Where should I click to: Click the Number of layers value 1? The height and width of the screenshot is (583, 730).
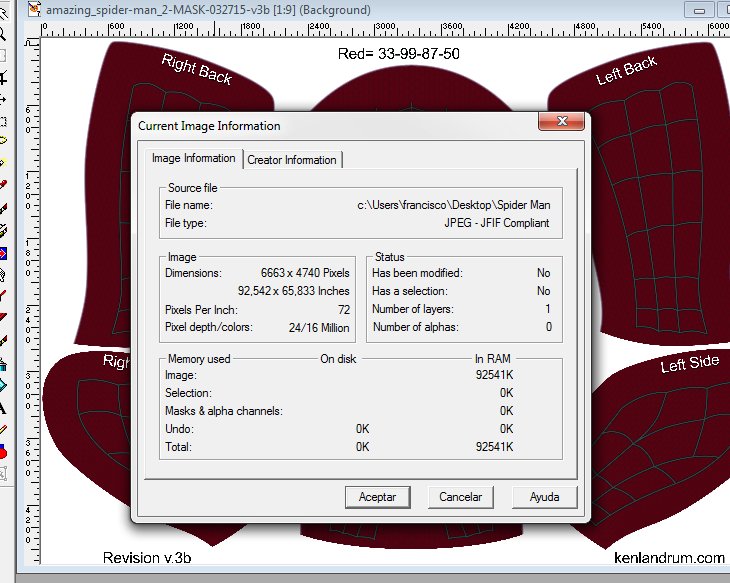548,309
